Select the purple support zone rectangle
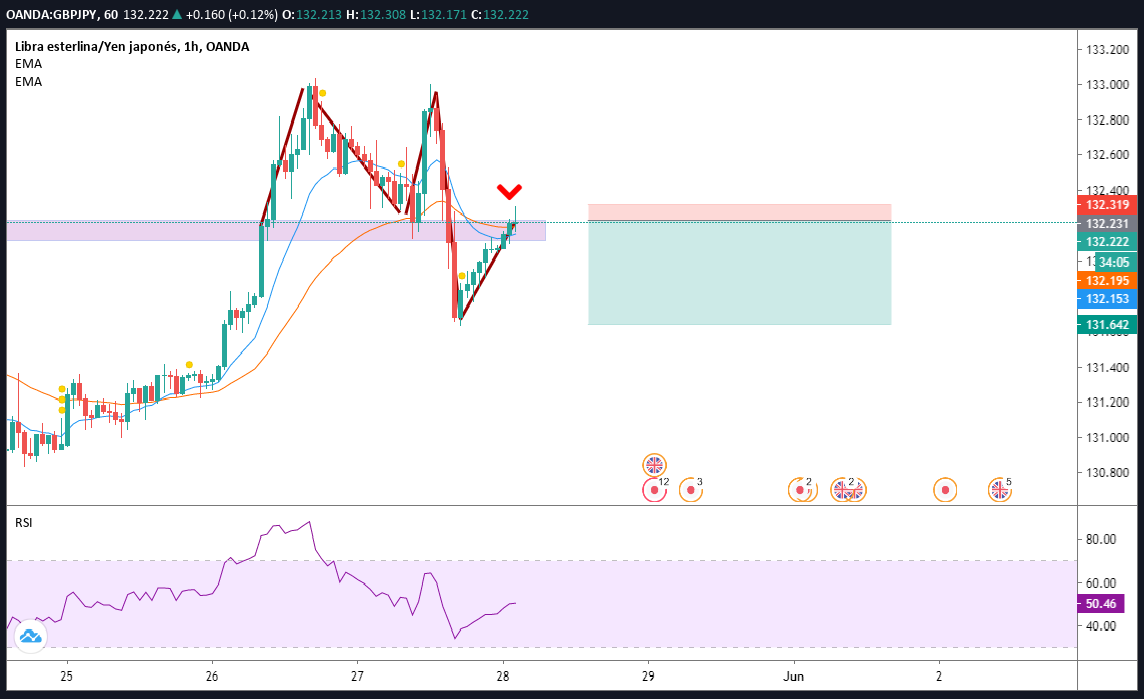Viewport: 1144px width, 699px height. (276, 231)
